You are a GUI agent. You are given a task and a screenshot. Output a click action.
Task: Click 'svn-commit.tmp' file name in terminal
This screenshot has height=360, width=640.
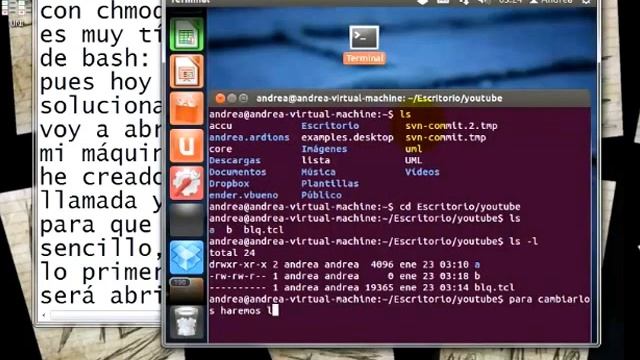tap(445, 138)
